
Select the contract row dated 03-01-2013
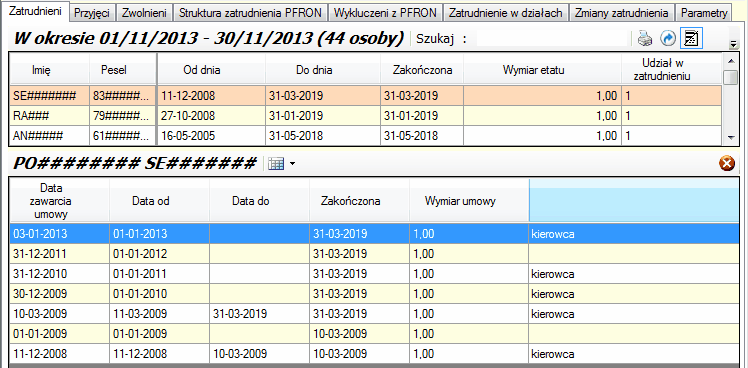pyautogui.click(x=374, y=234)
